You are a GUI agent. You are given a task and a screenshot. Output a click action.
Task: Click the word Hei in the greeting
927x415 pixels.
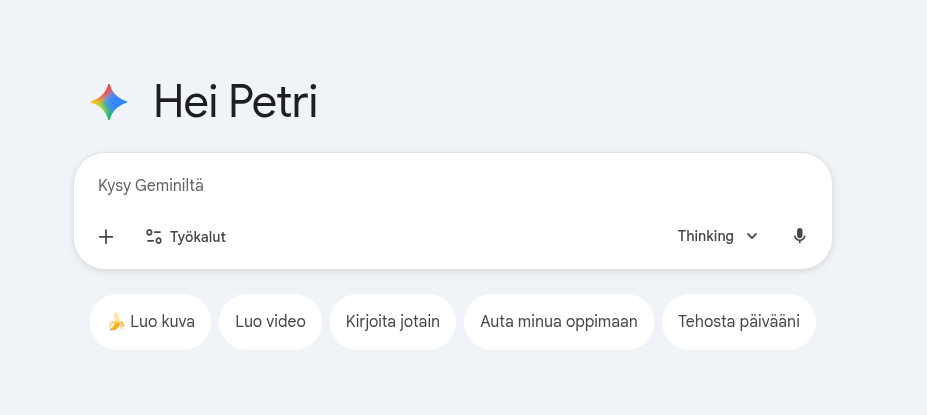tap(185, 102)
